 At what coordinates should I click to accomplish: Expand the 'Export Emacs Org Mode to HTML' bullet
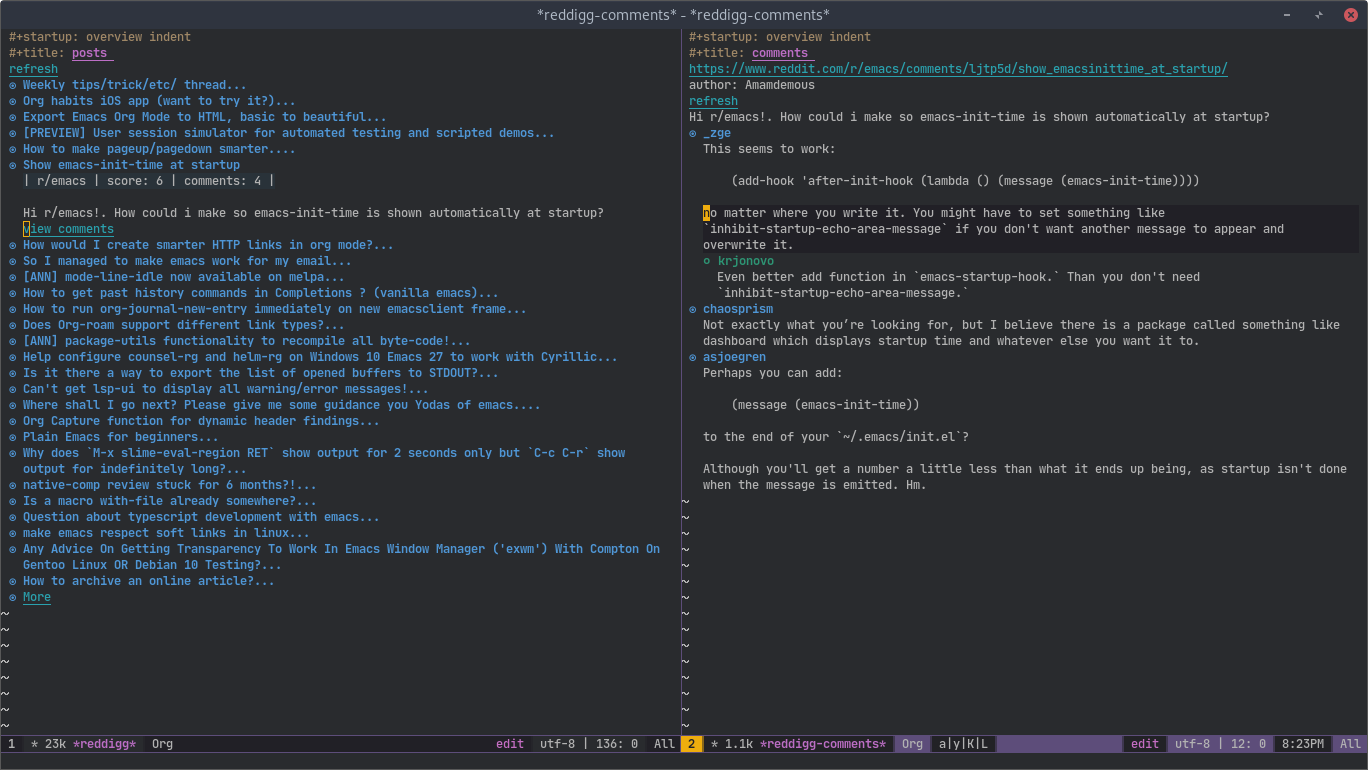click(13, 117)
